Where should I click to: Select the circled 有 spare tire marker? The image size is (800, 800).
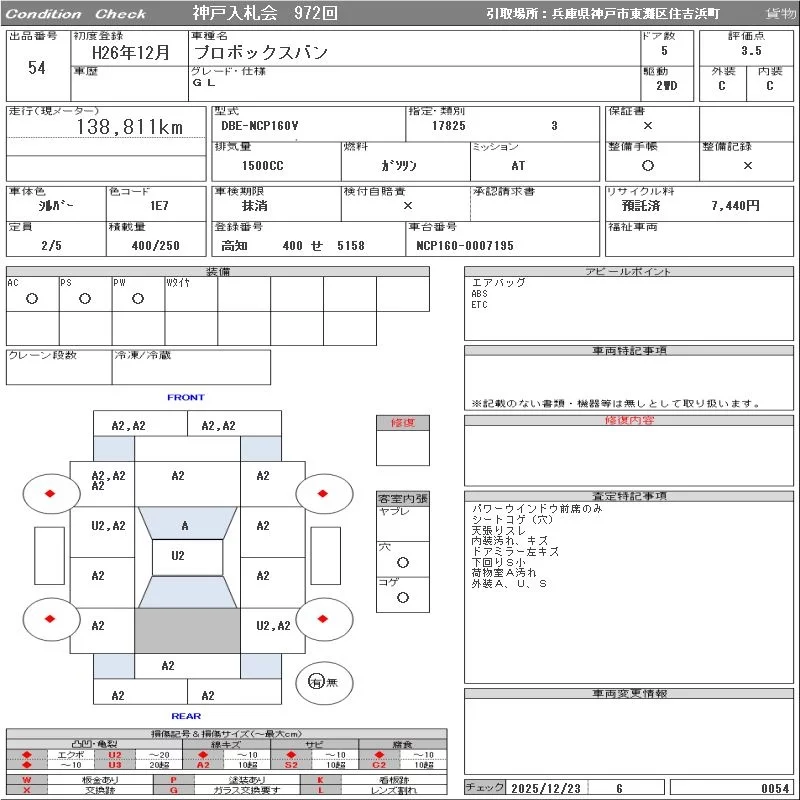[317, 682]
